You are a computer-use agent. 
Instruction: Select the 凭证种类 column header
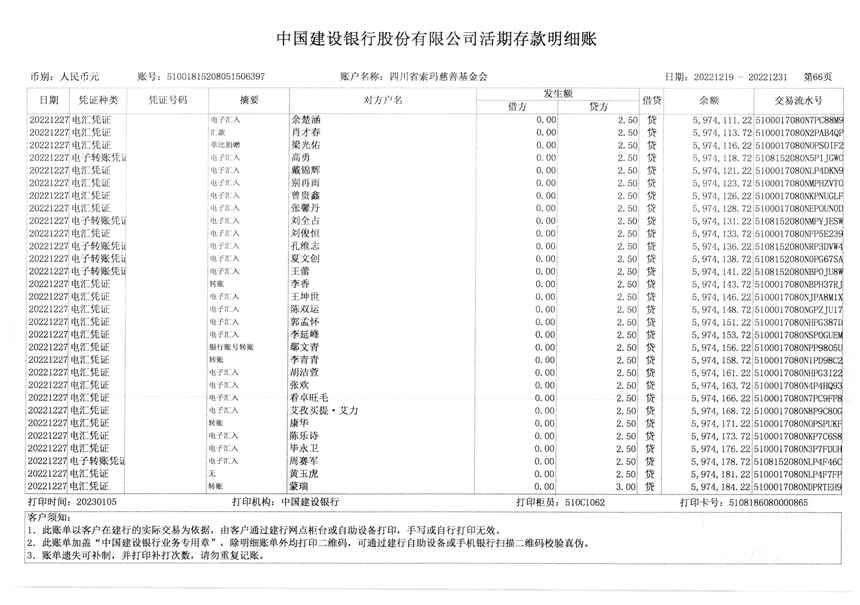pyautogui.click(x=98, y=100)
